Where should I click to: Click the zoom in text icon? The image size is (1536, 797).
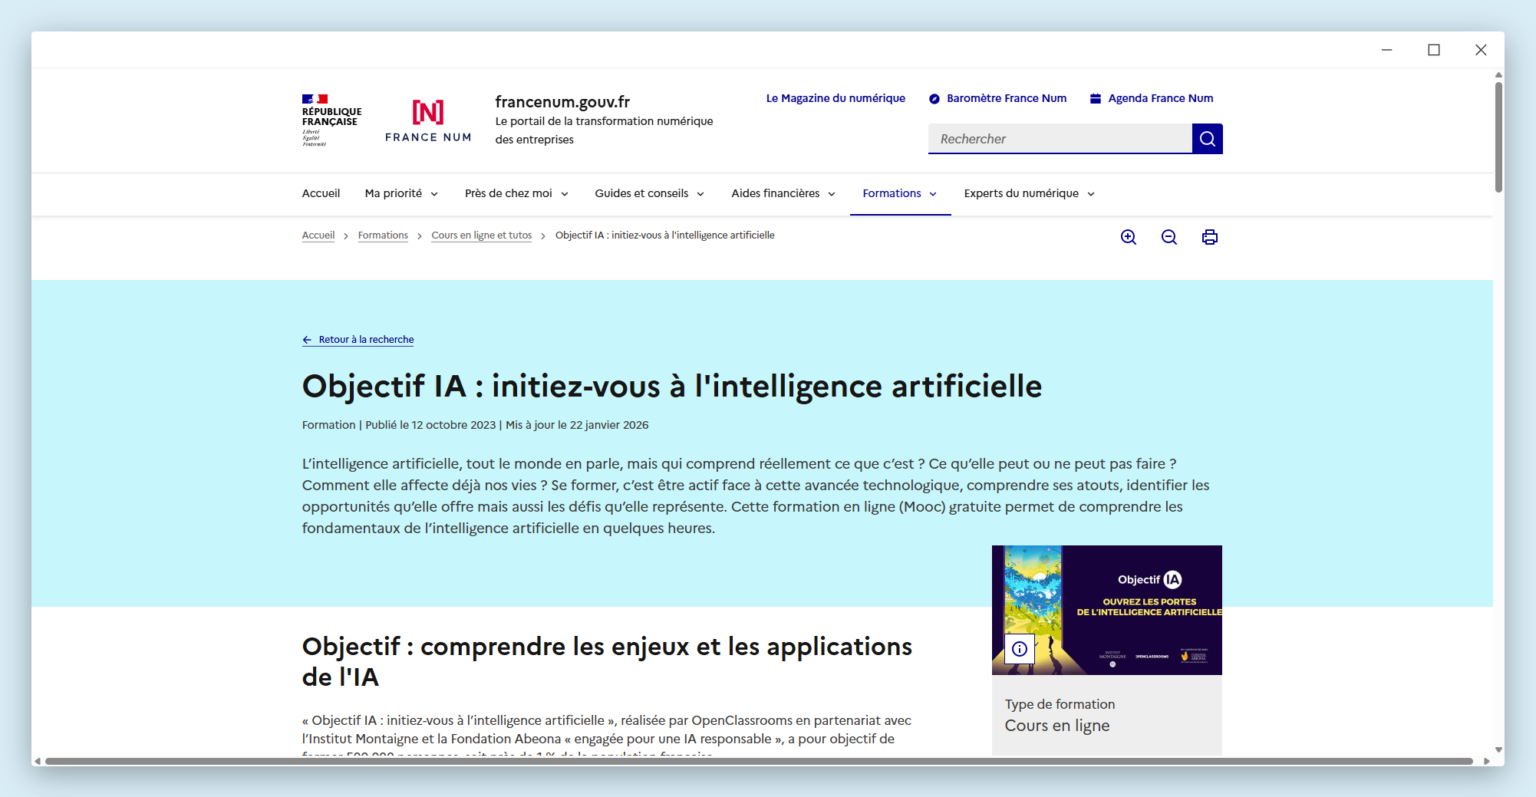pos(1129,237)
